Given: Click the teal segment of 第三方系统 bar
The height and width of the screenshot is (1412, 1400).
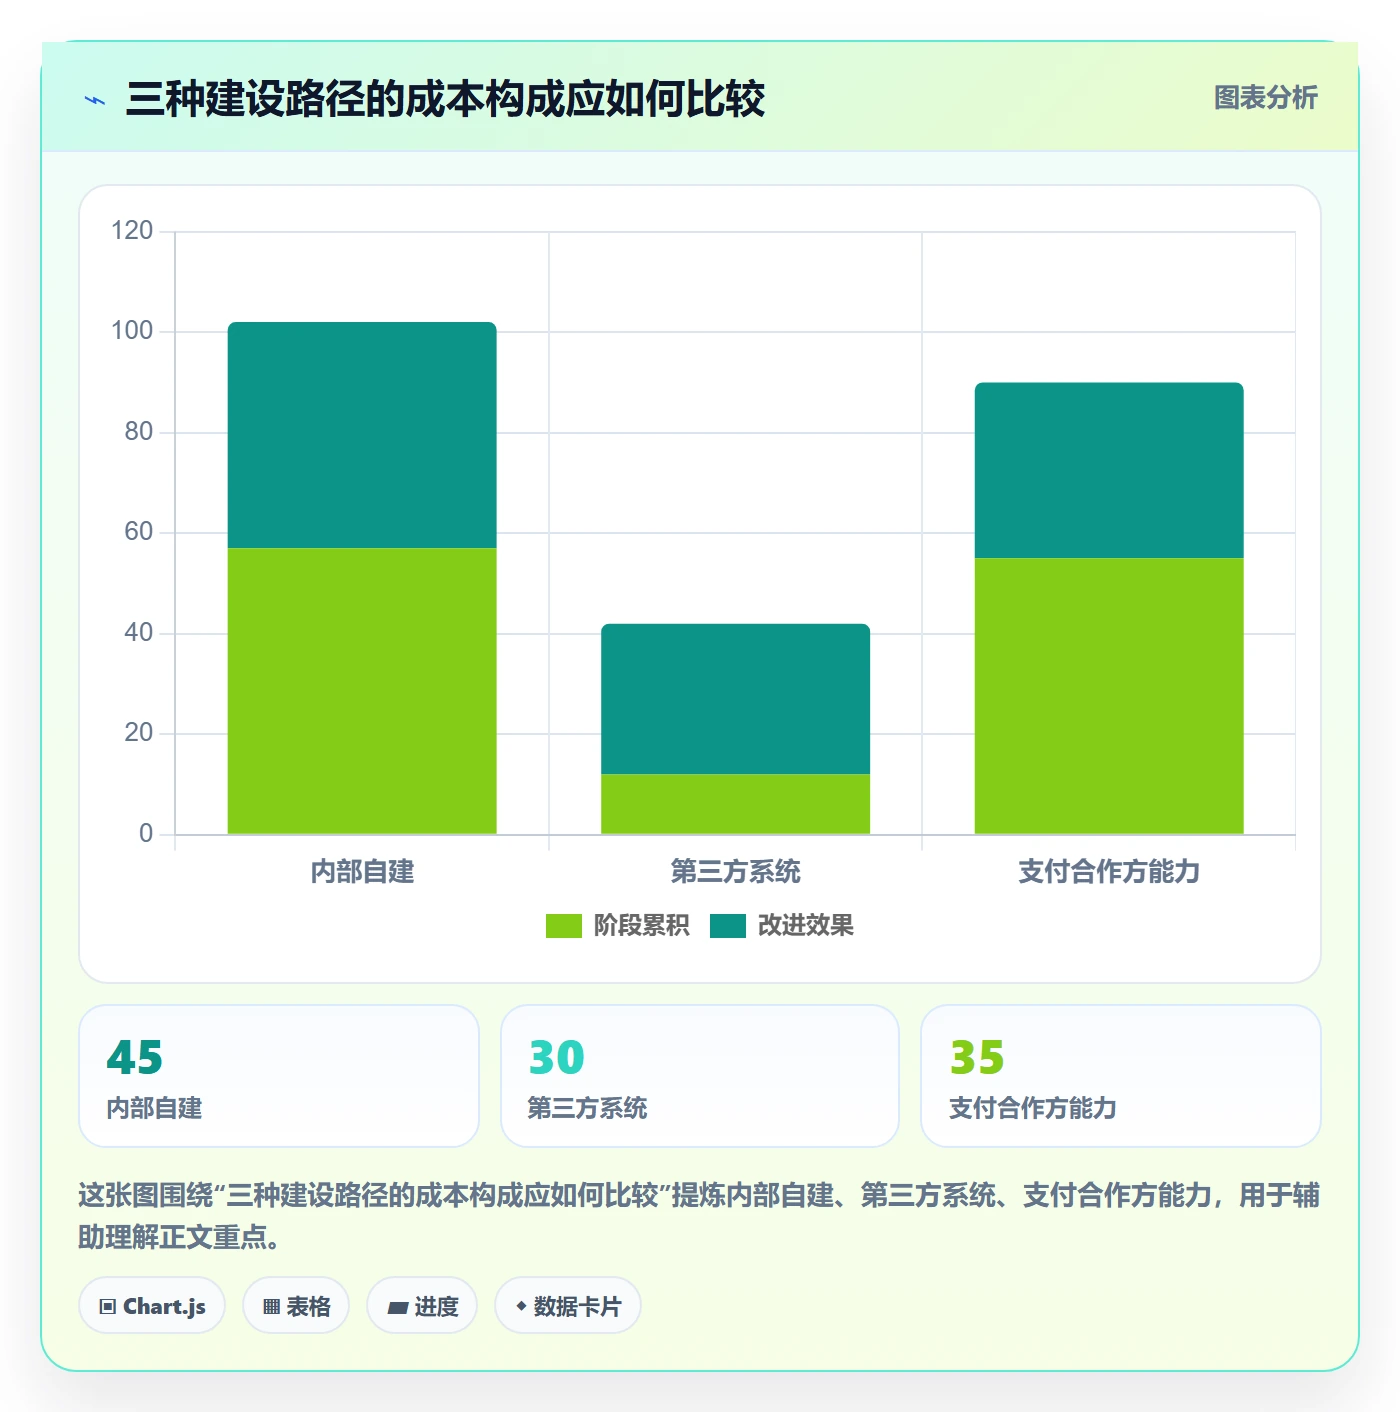Looking at the screenshot, I should tap(735, 699).
